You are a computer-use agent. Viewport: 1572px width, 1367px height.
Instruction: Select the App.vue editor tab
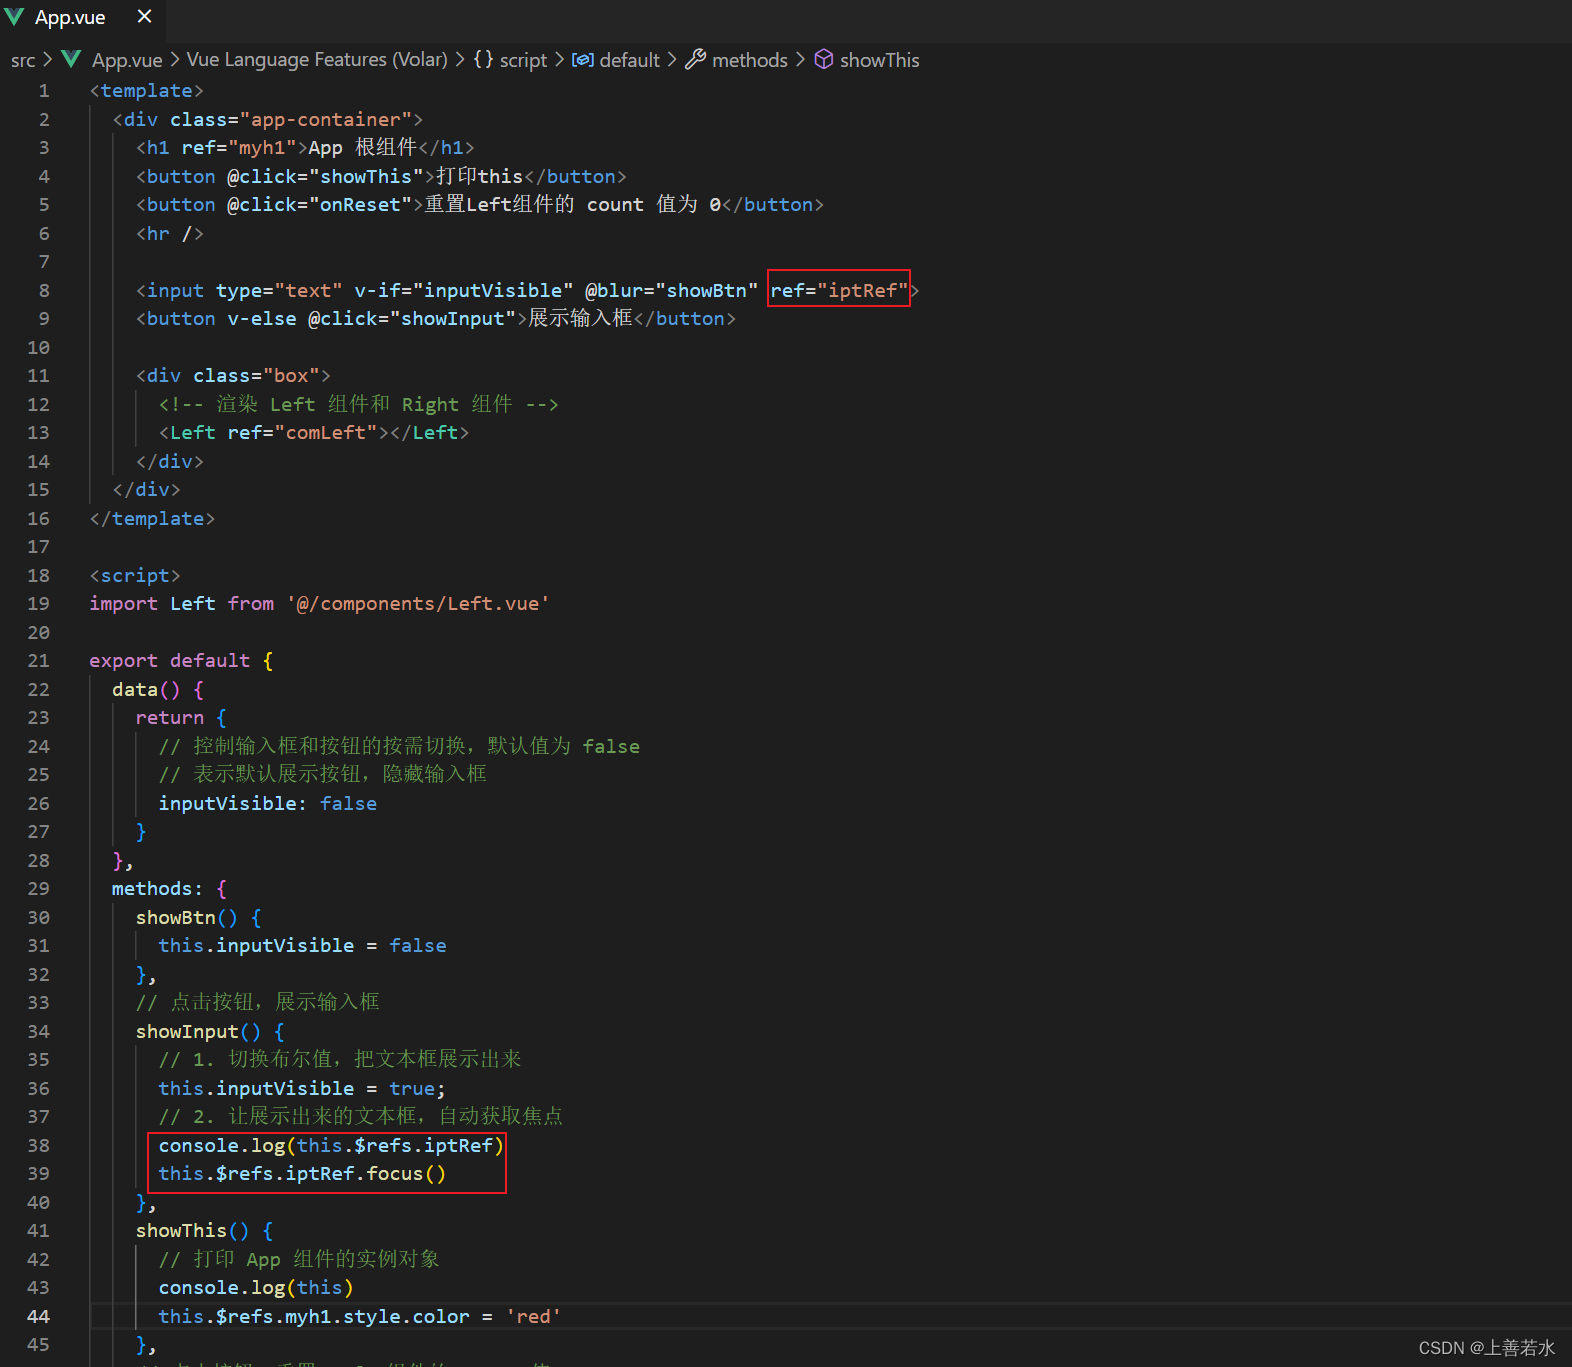click(82, 17)
